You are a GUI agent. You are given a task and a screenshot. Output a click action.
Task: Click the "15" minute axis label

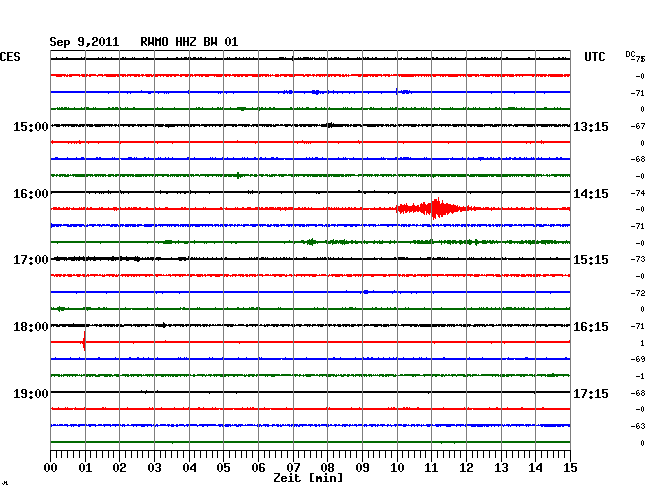coord(570,467)
